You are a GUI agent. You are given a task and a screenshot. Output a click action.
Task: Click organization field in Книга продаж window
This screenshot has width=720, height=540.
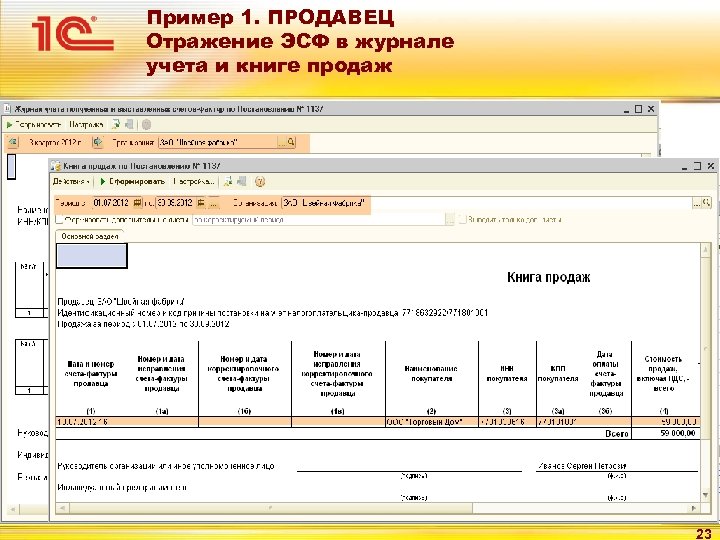pyautogui.click(x=487, y=203)
